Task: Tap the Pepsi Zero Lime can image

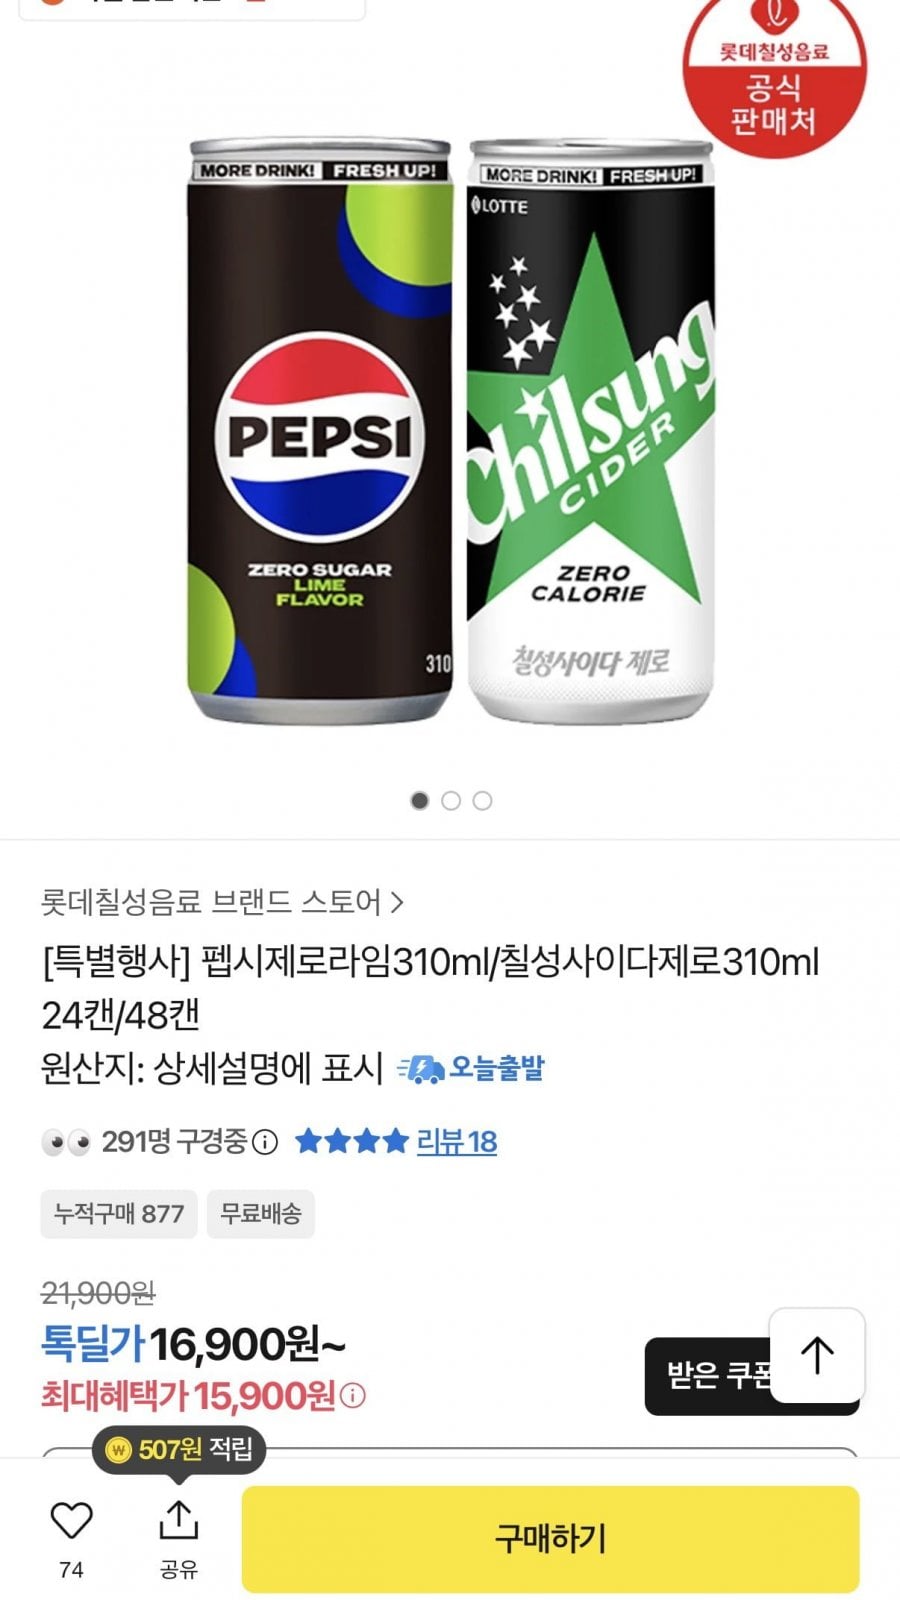Action: coord(320,432)
